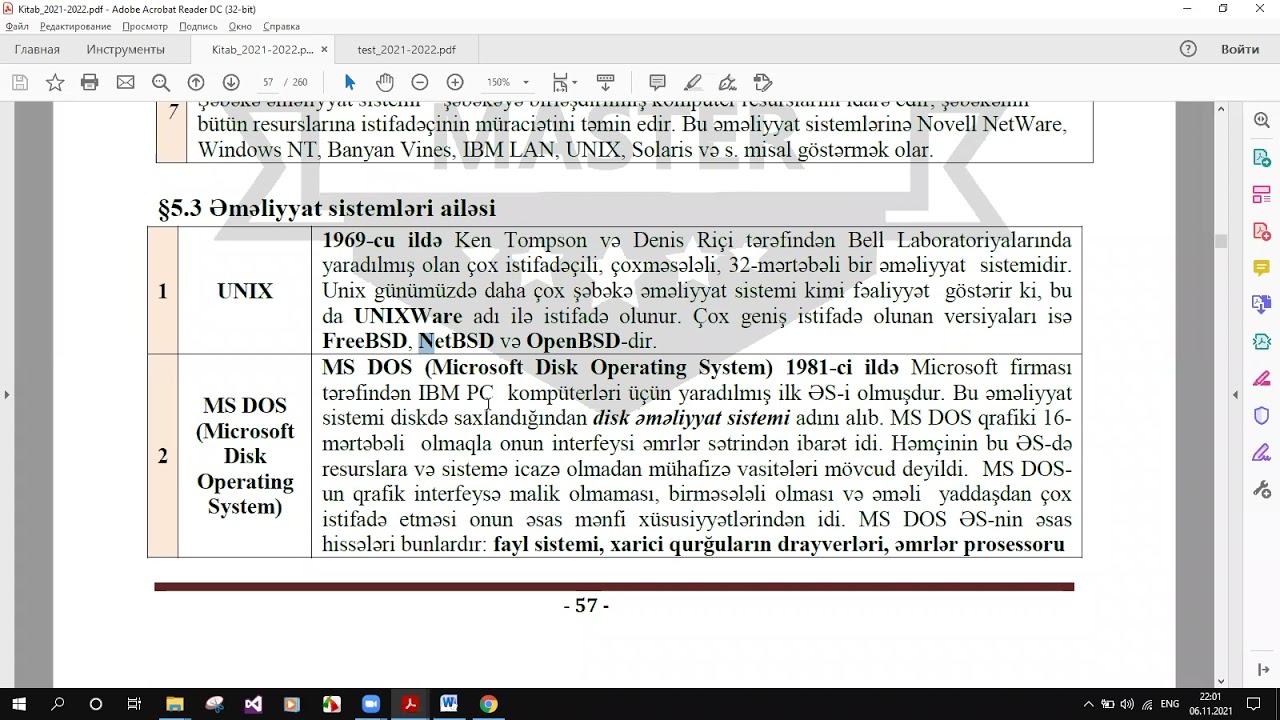Expand the left navigation pane arrow

[6, 395]
